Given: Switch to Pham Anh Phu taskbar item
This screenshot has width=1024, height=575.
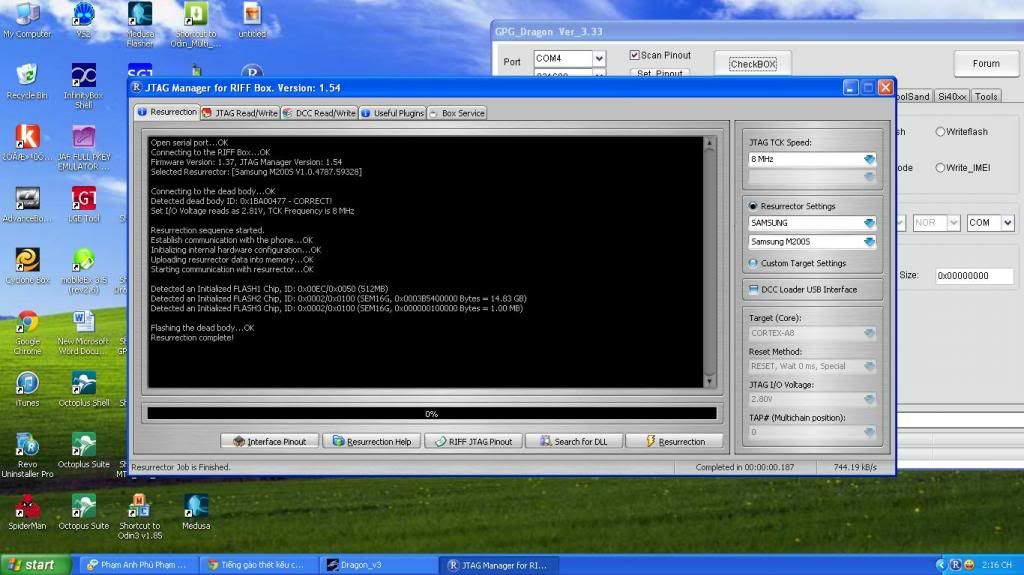Looking at the screenshot, I should click(x=138, y=565).
